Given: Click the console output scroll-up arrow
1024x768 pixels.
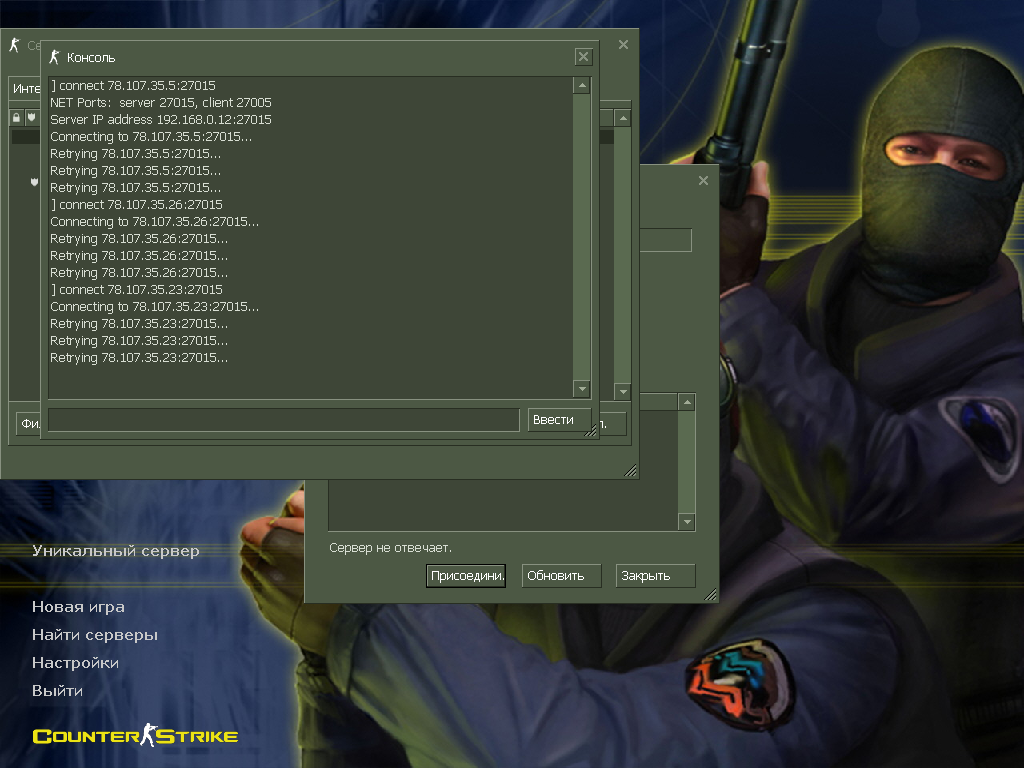Looking at the screenshot, I should (582, 86).
